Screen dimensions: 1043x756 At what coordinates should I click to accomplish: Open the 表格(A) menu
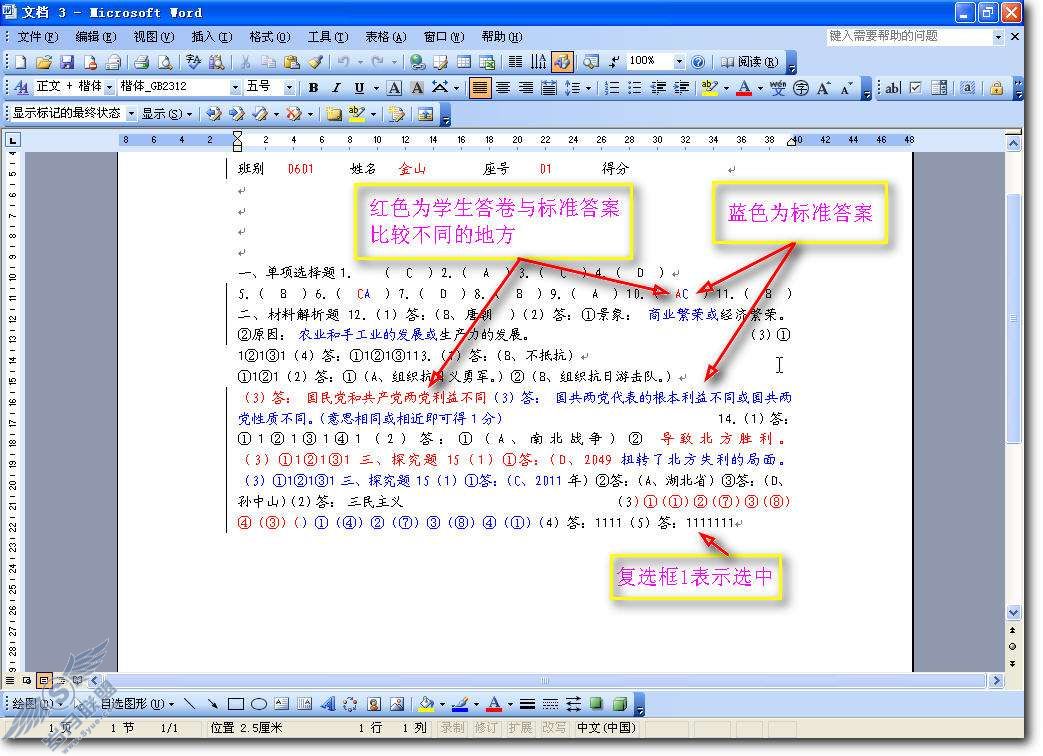(385, 37)
